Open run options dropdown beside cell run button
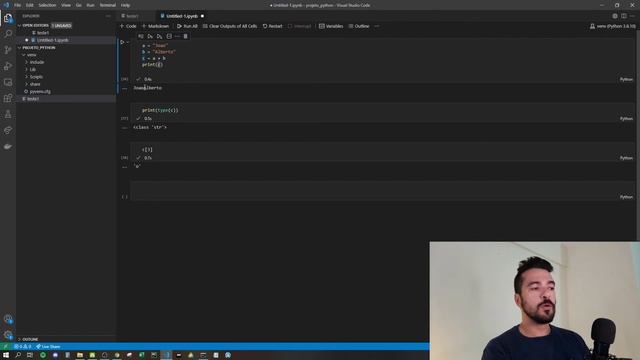 (128, 42)
